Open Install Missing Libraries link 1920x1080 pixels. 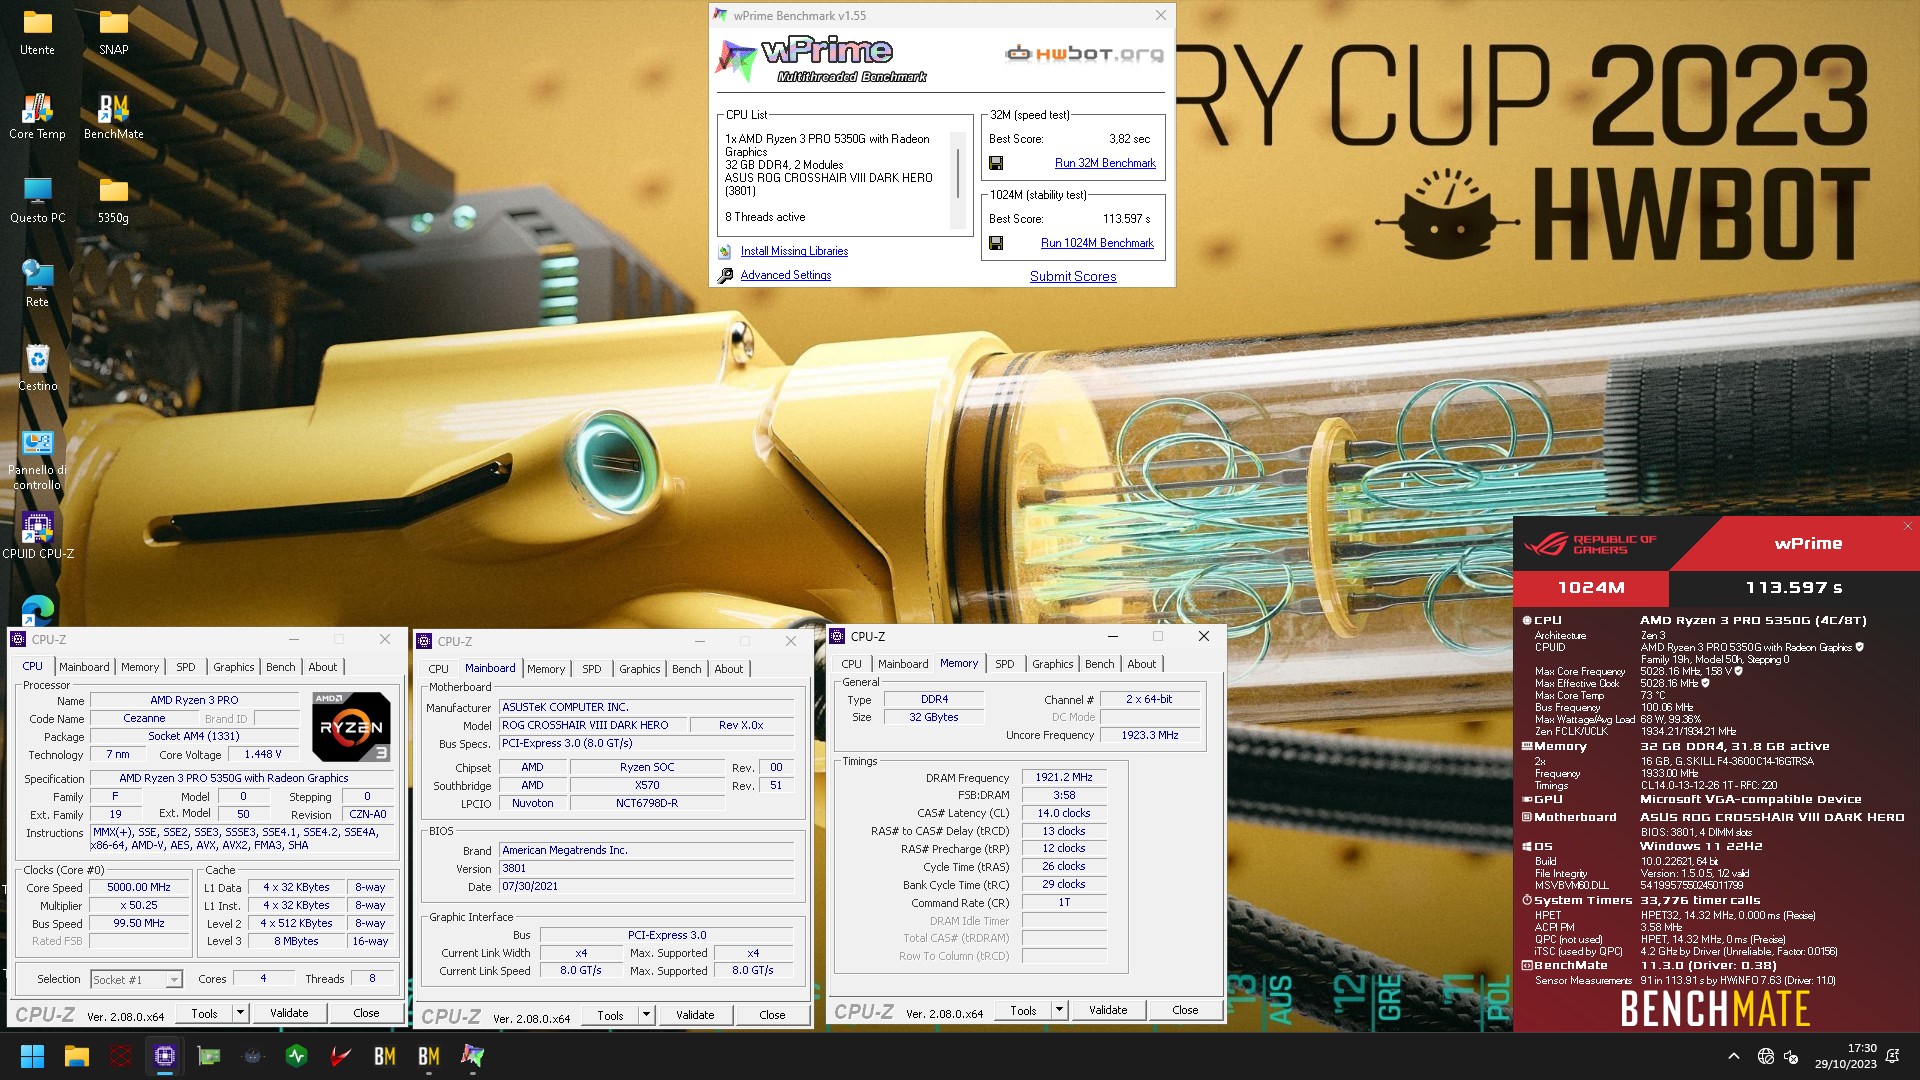[794, 252]
